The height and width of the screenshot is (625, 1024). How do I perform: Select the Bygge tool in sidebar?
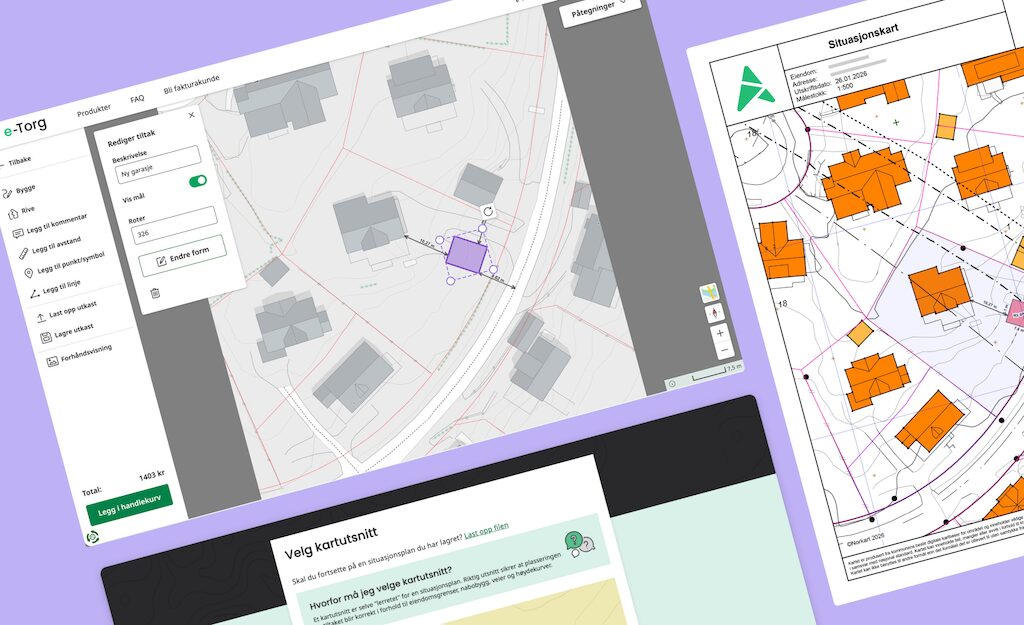point(25,189)
